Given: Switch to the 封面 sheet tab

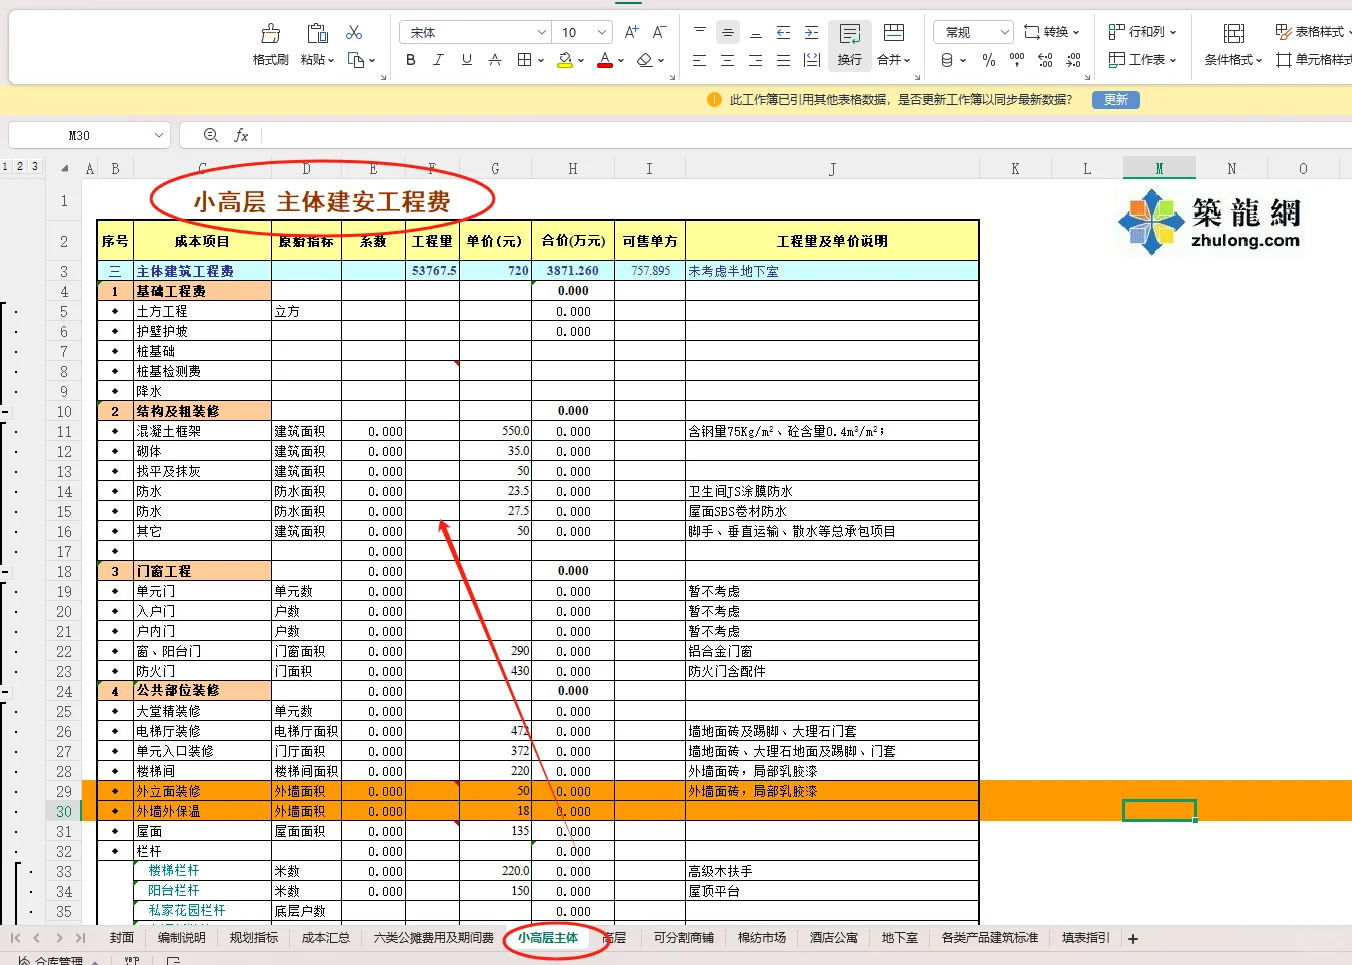Looking at the screenshot, I should point(122,938).
